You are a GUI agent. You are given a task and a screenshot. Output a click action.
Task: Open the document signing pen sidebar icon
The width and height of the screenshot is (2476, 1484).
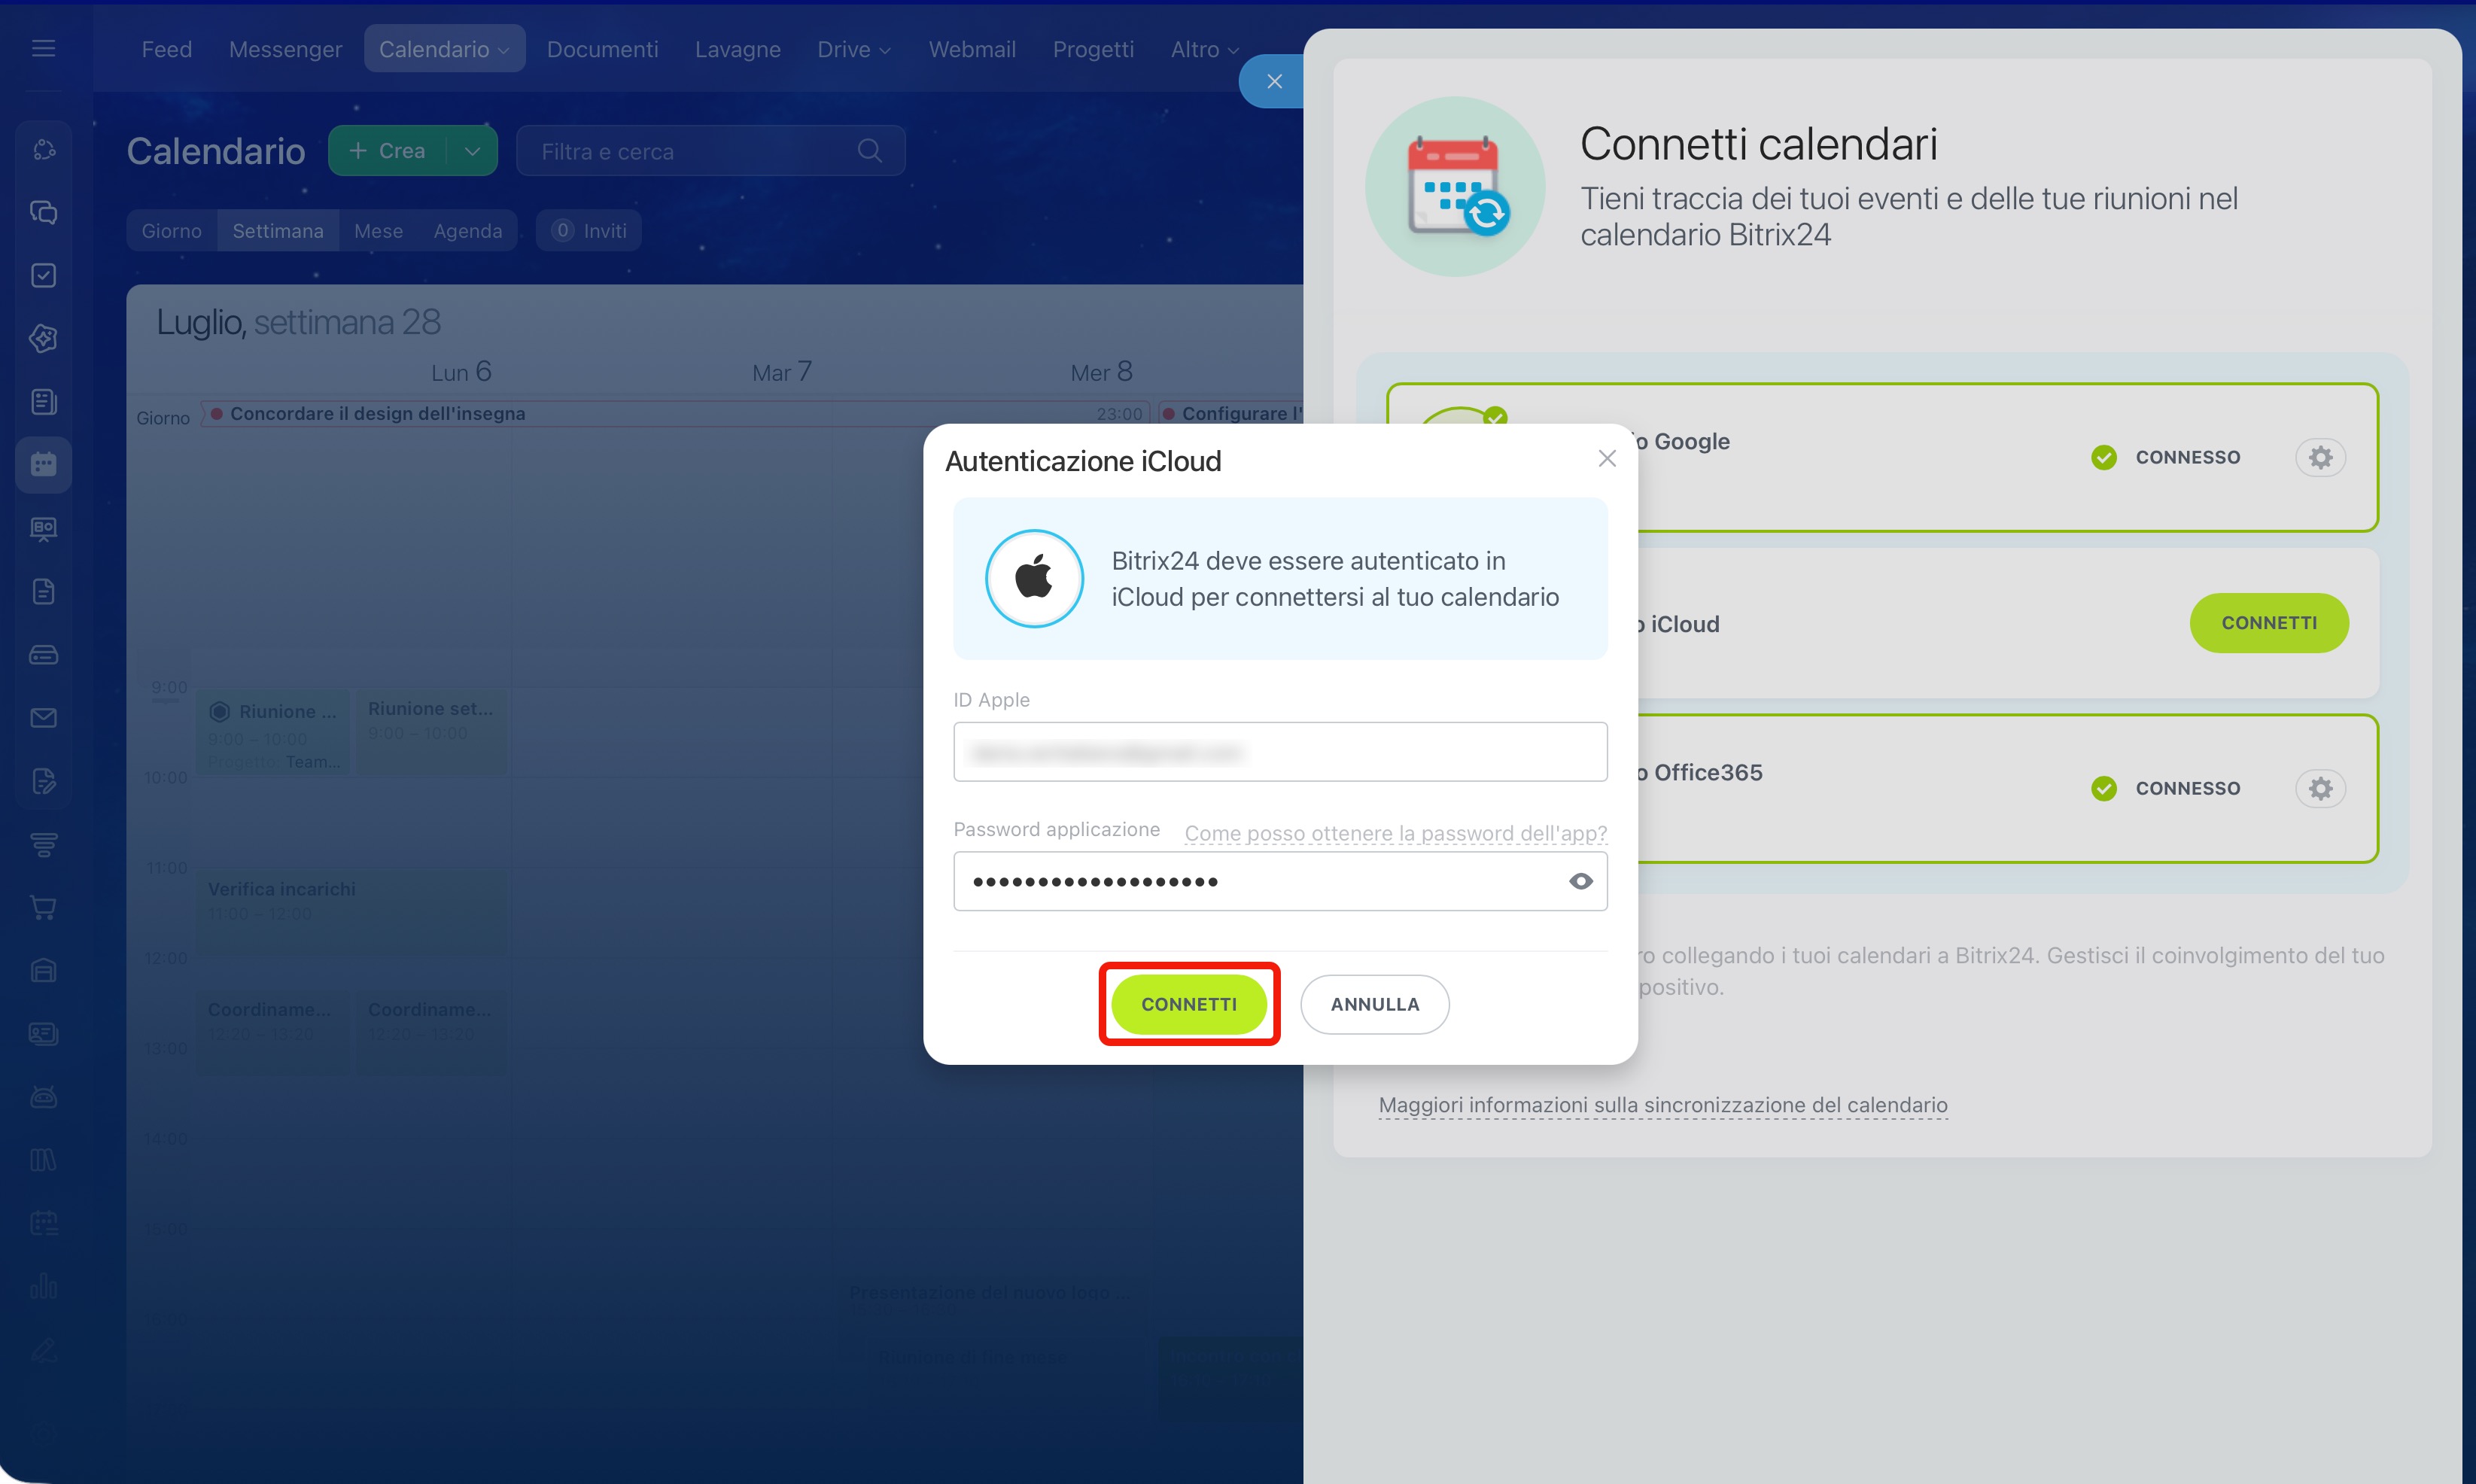(43, 781)
